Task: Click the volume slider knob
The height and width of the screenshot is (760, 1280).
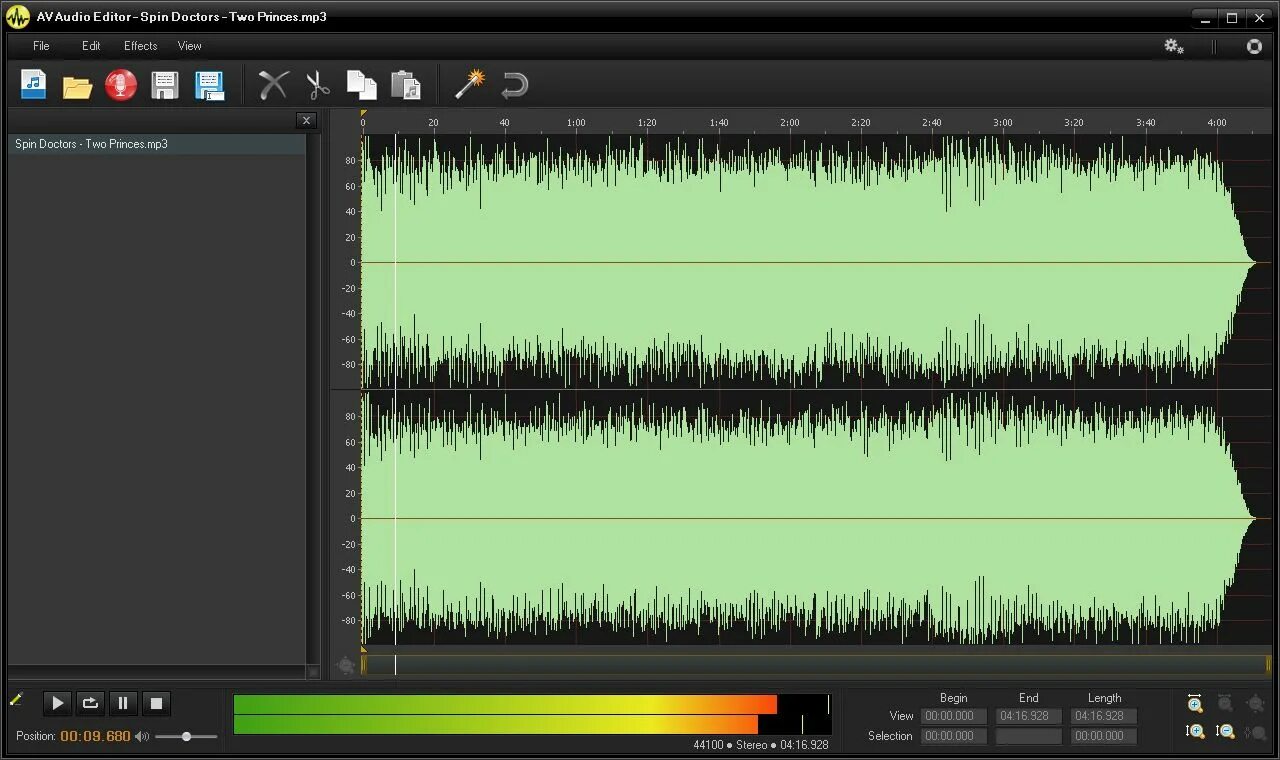Action: [186, 736]
